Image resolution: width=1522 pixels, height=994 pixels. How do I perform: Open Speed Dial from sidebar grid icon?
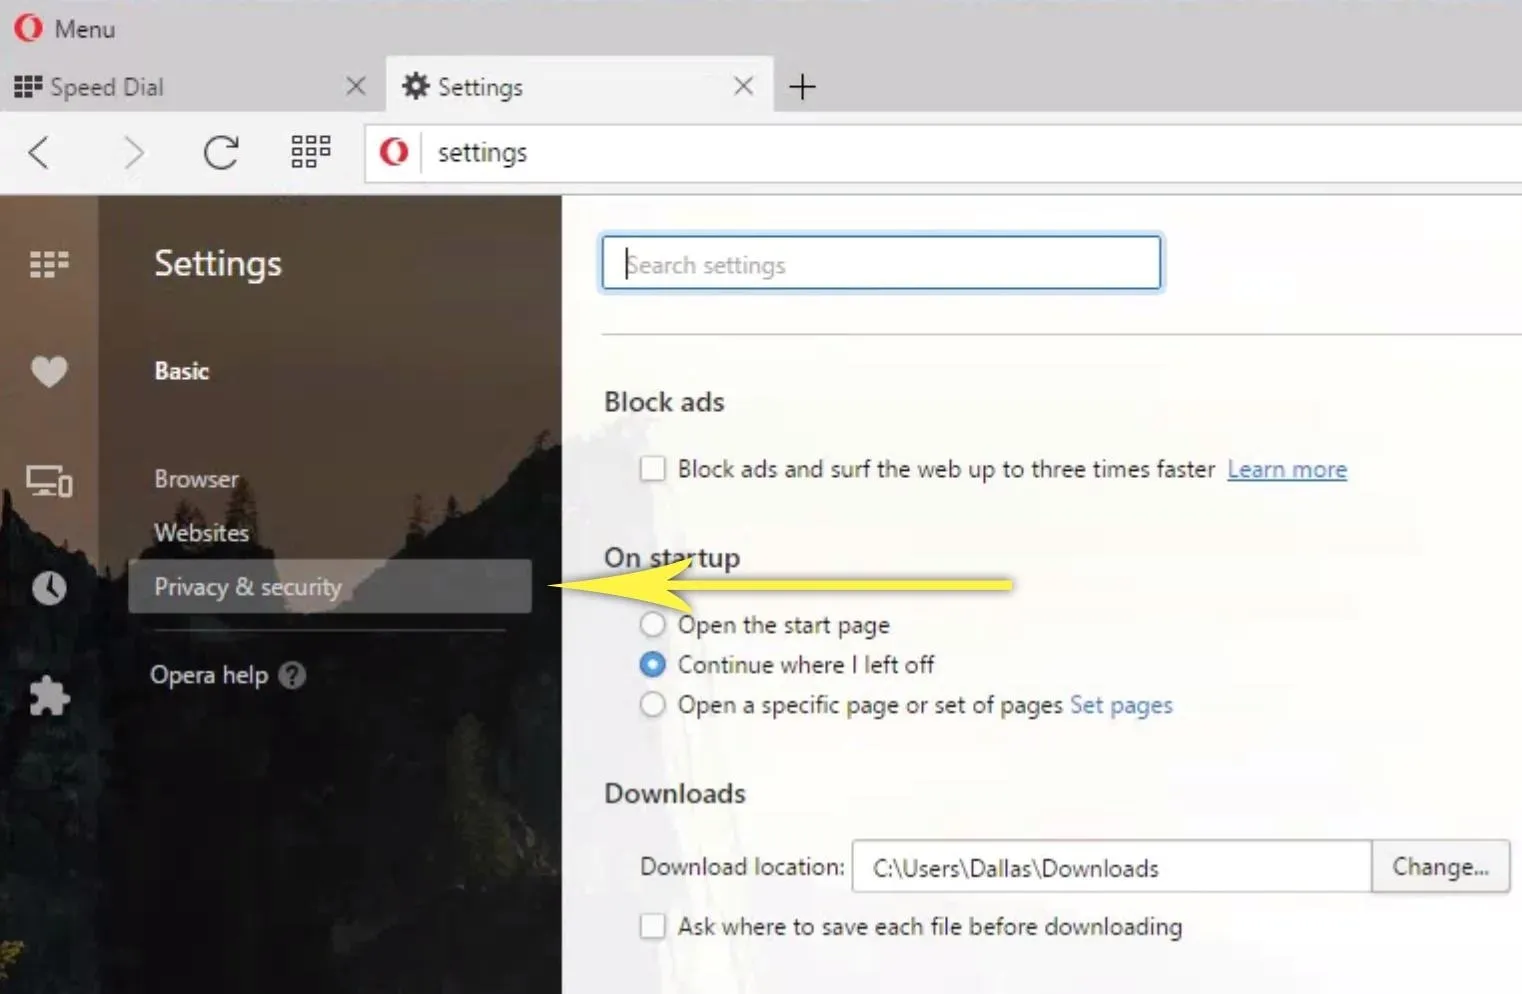coord(49,264)
